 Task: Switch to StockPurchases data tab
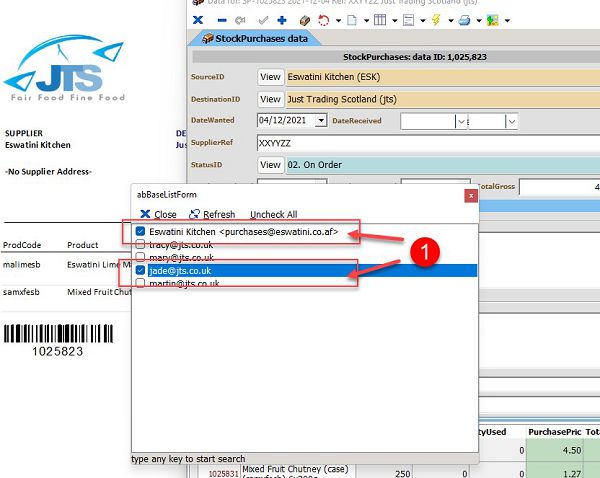255,39
